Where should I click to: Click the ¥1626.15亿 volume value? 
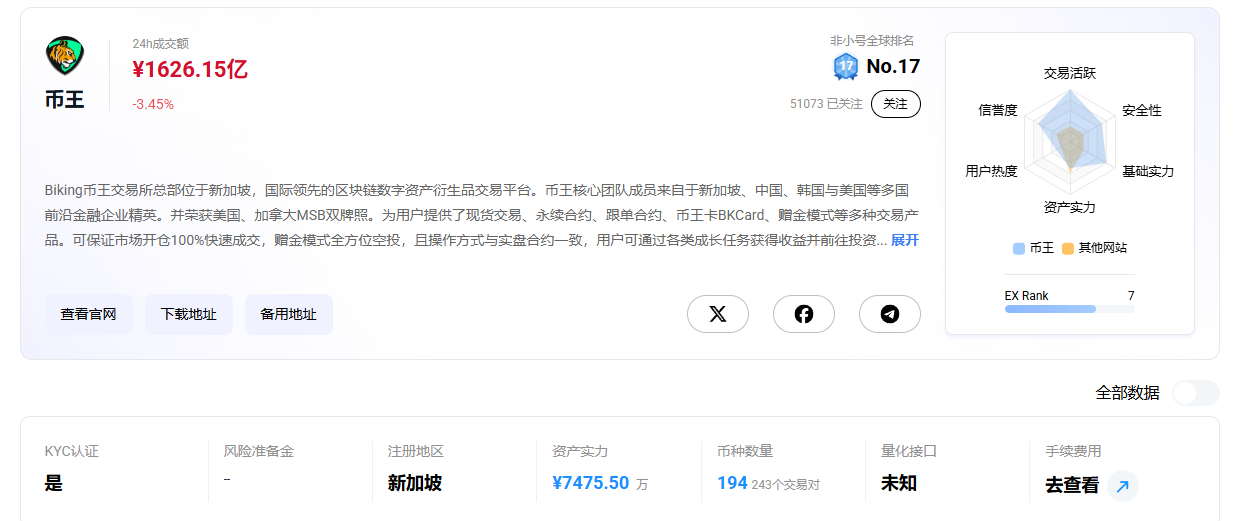click(190, 69)
